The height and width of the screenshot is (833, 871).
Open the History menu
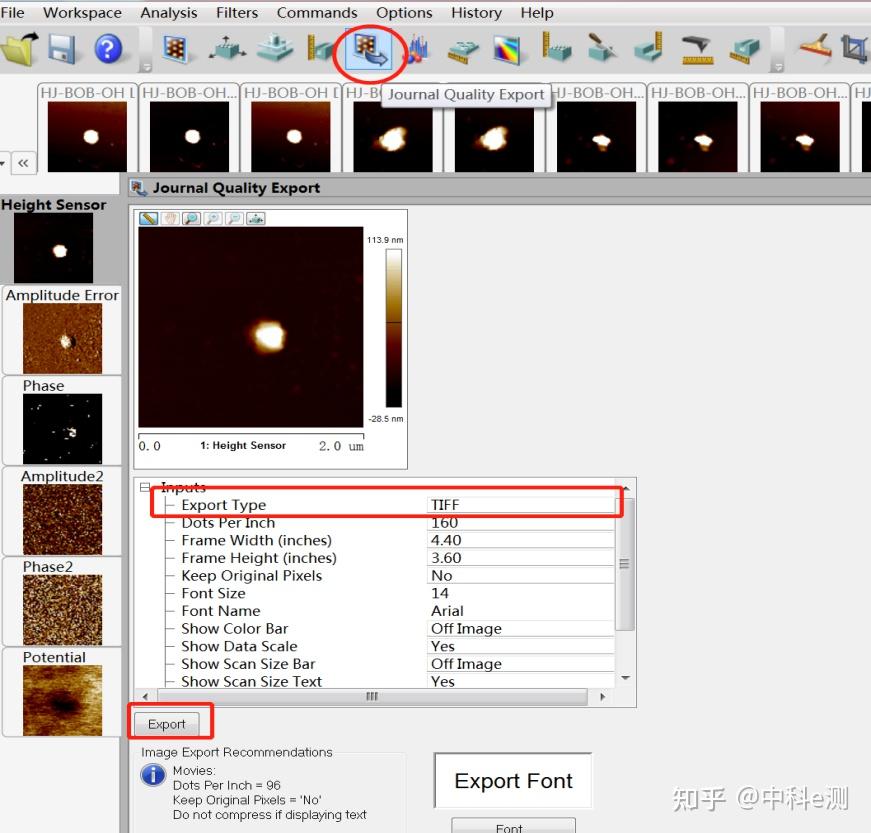[477, 12]
